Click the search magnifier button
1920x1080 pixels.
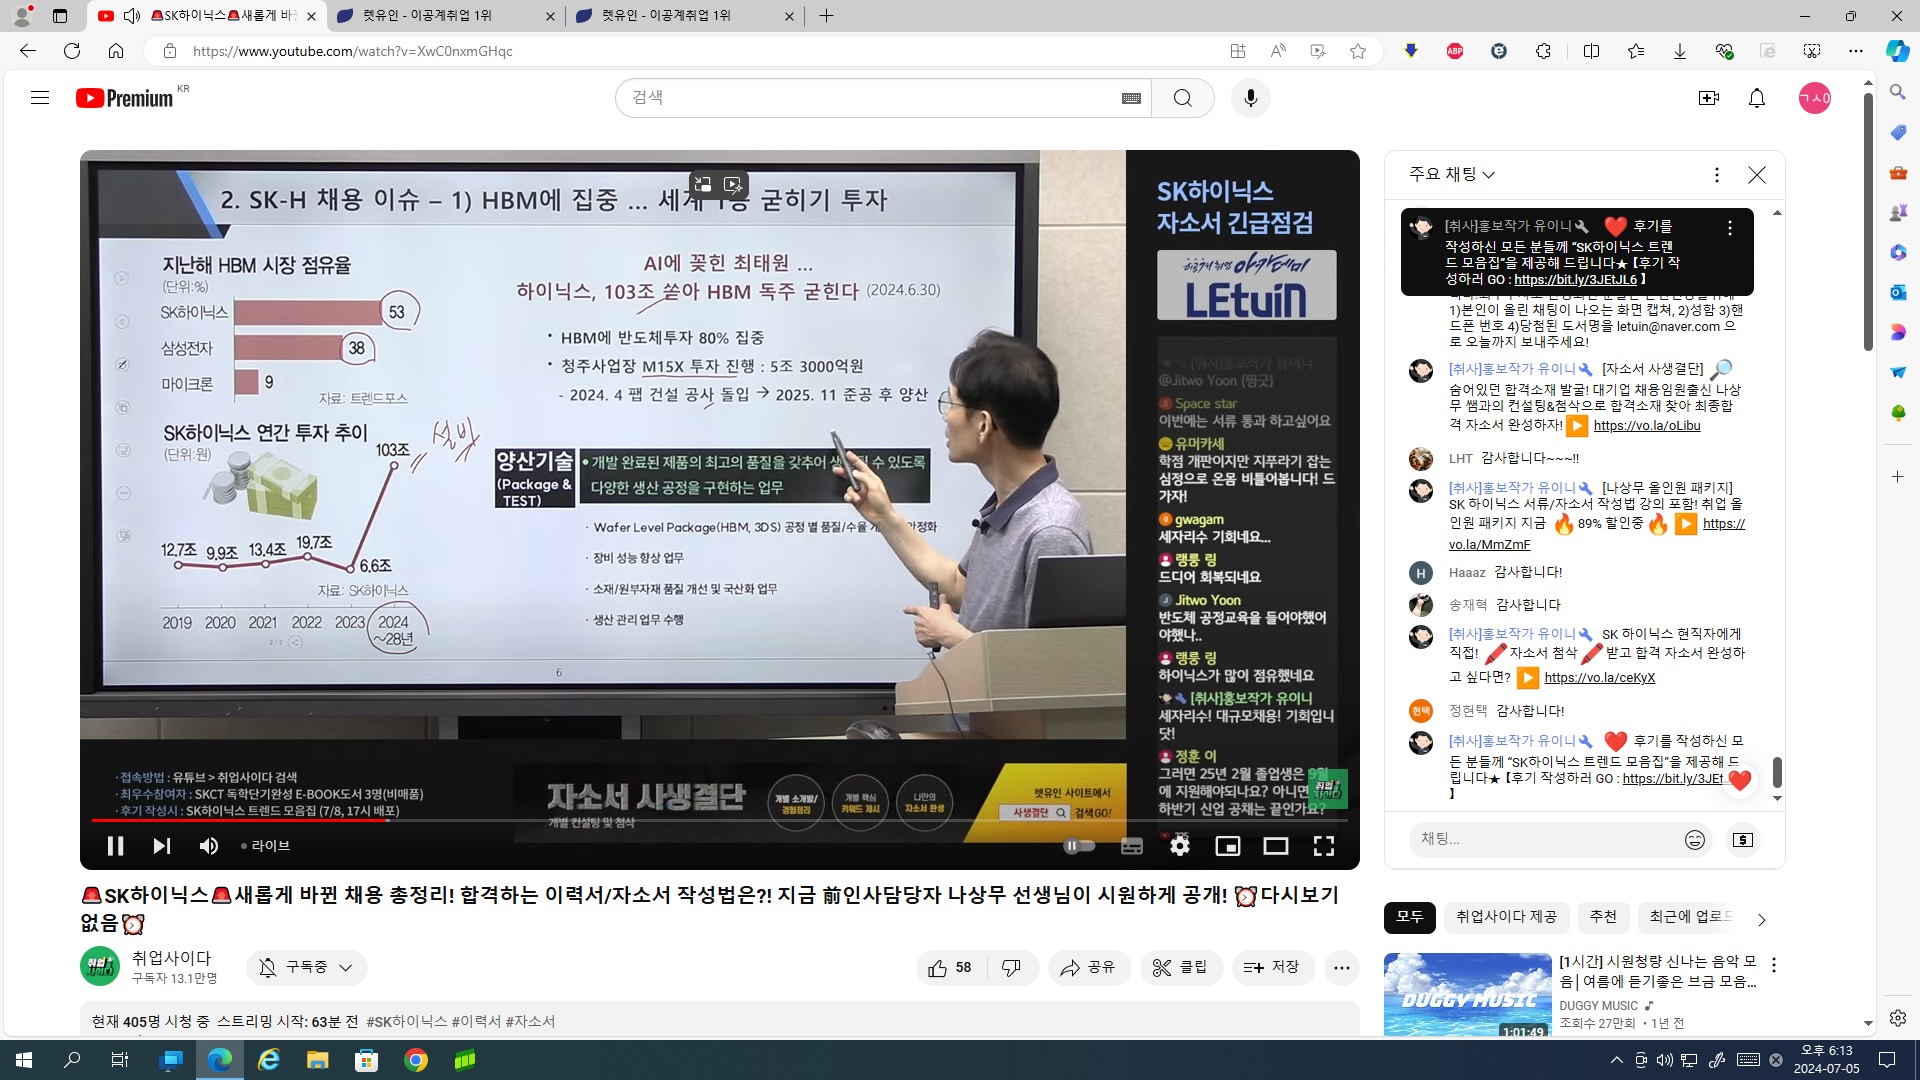pyautogui.click(x=1183, y=98)
